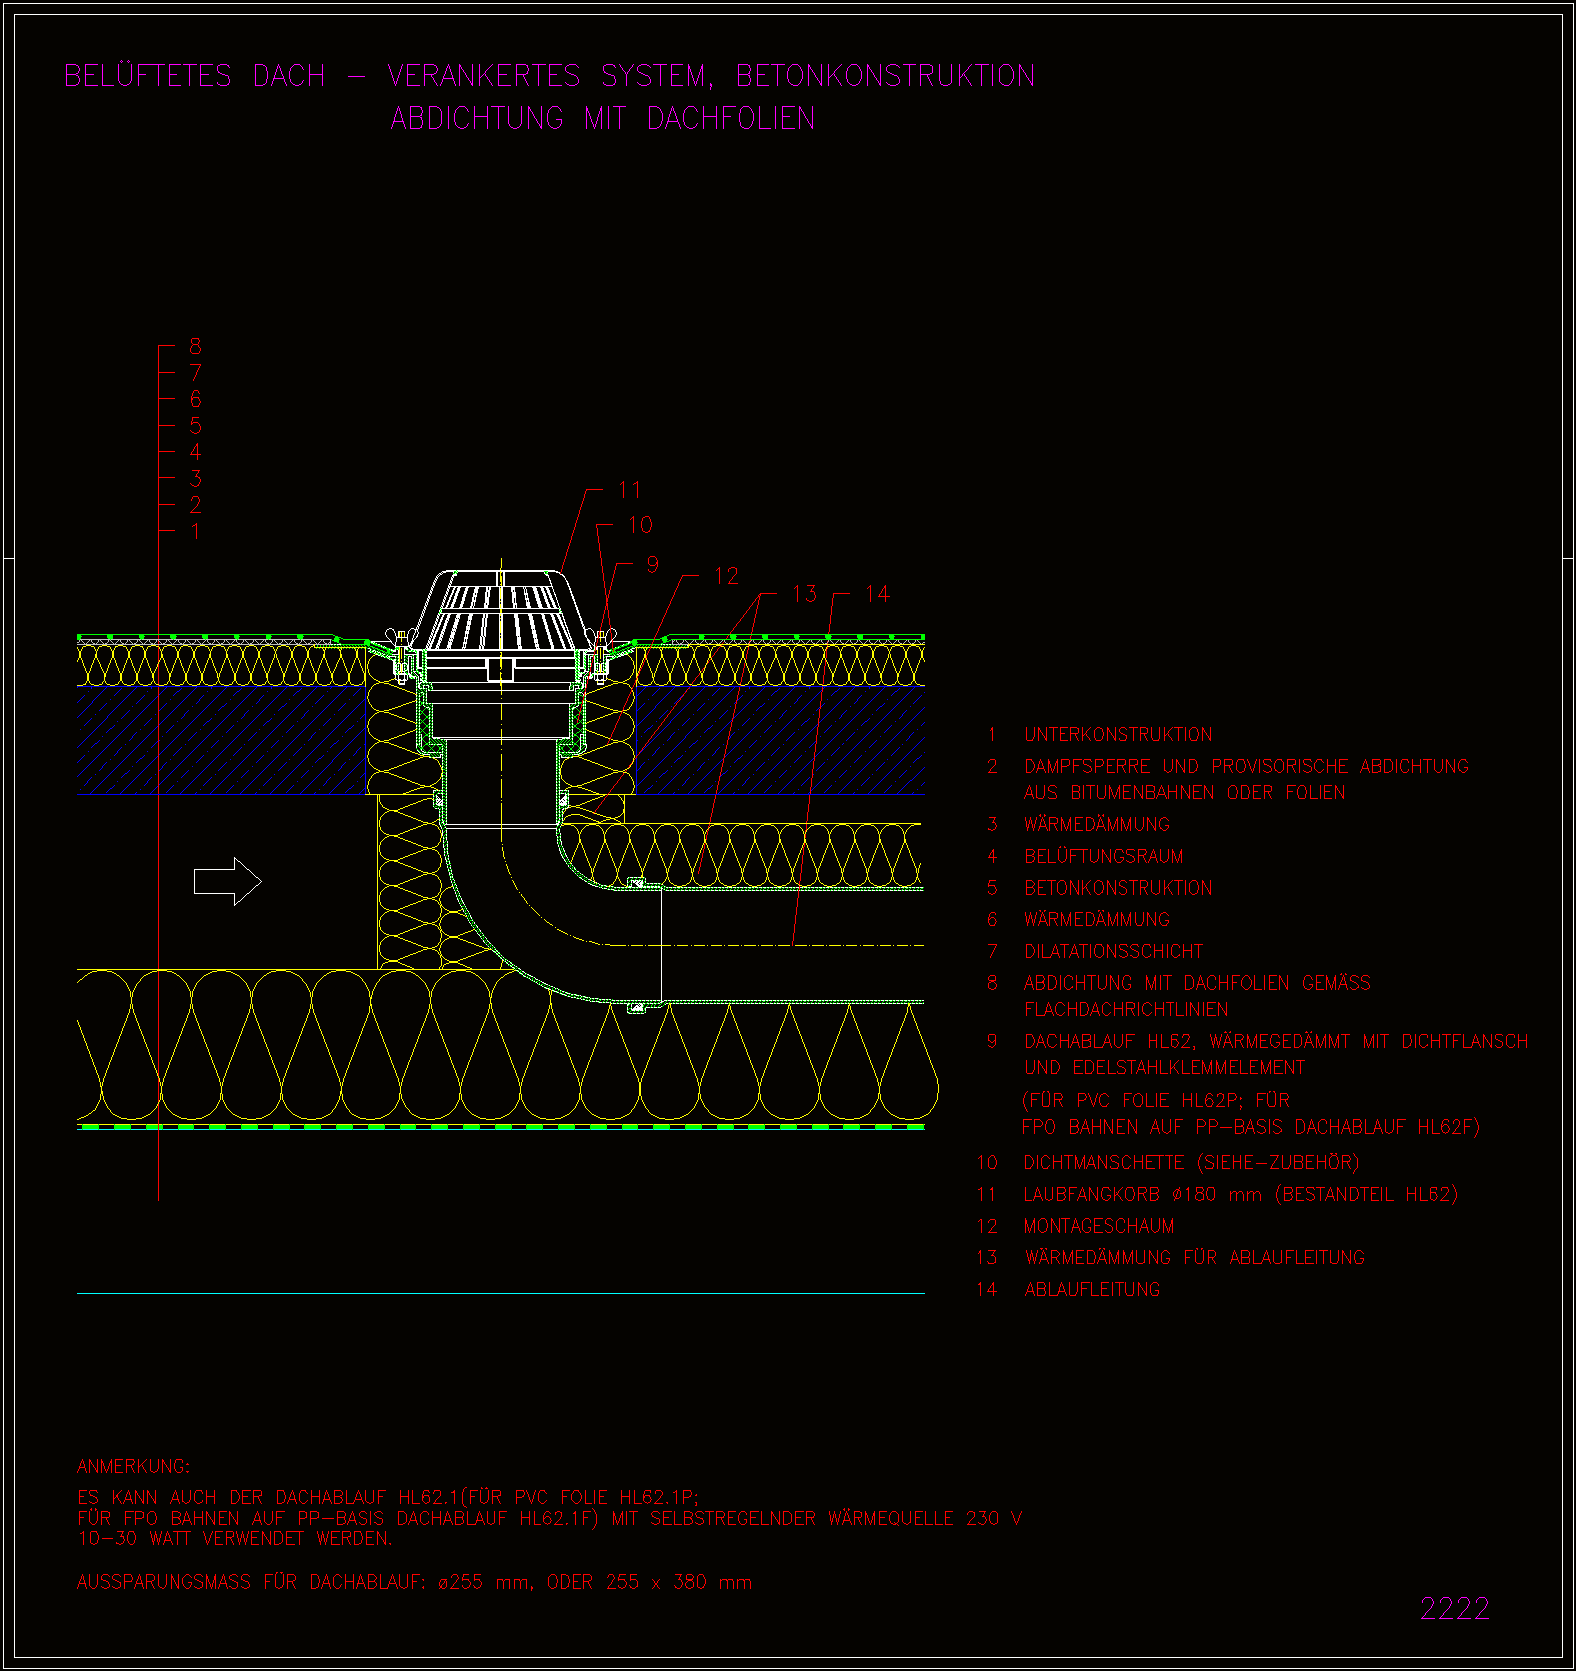
Task: Select legend entry '6 WÄRMEDÄMMUNG'
Action: [1078, 919]
